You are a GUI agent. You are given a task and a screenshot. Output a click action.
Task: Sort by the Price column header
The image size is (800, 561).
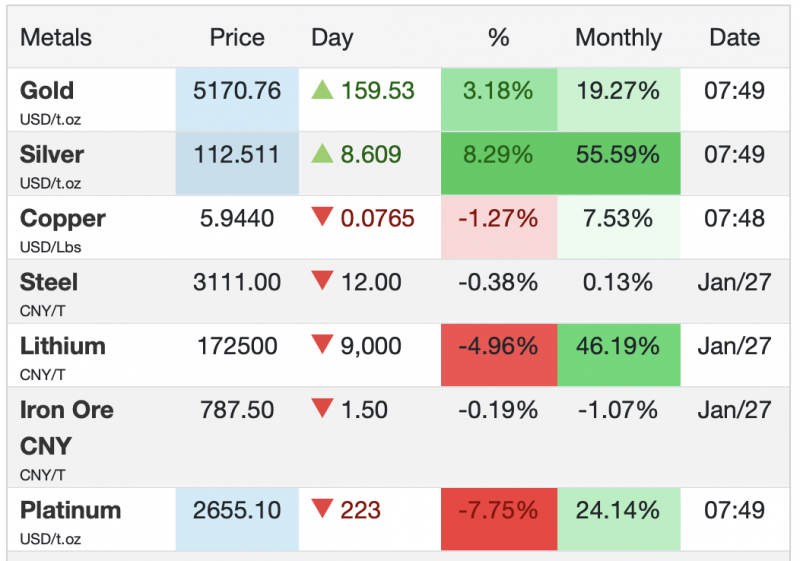[x=237, y=38]
